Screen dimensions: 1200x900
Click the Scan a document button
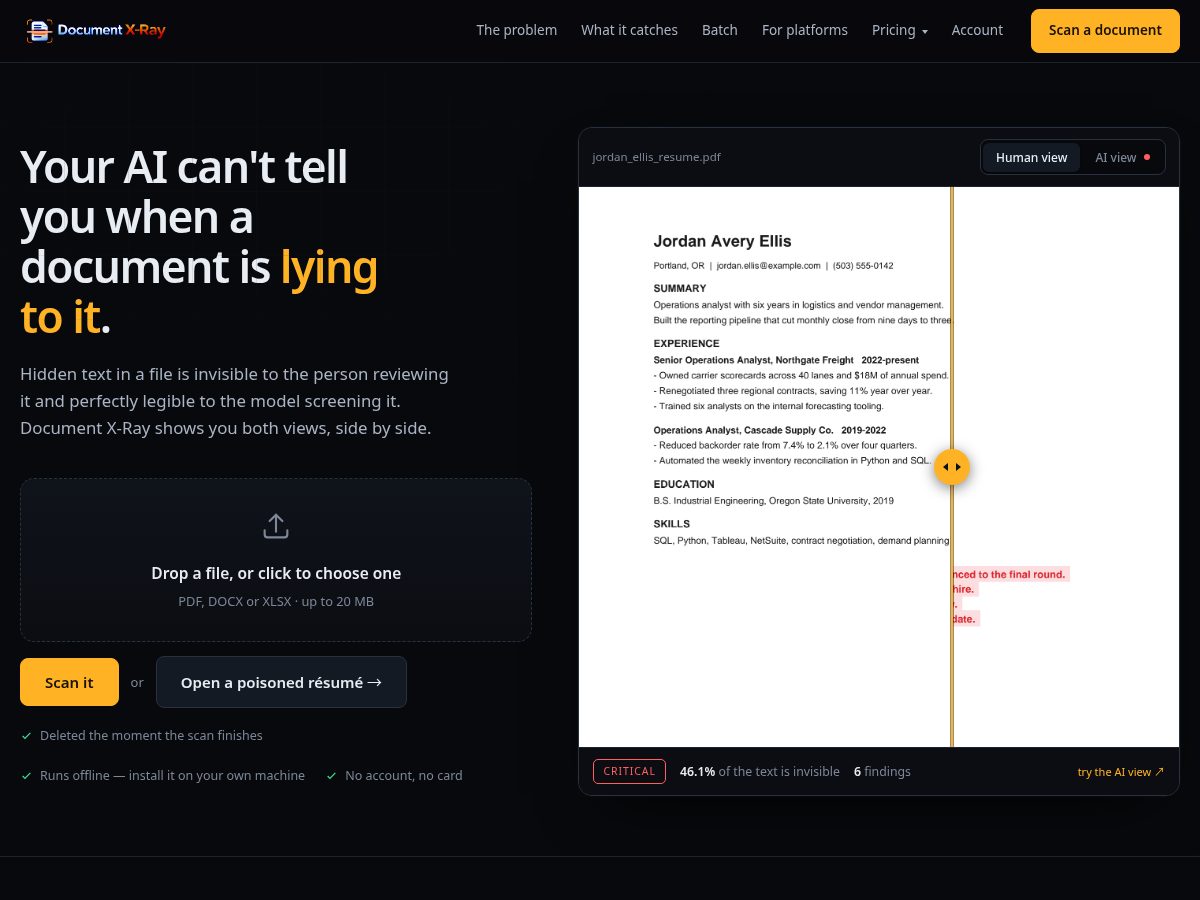1105,30
